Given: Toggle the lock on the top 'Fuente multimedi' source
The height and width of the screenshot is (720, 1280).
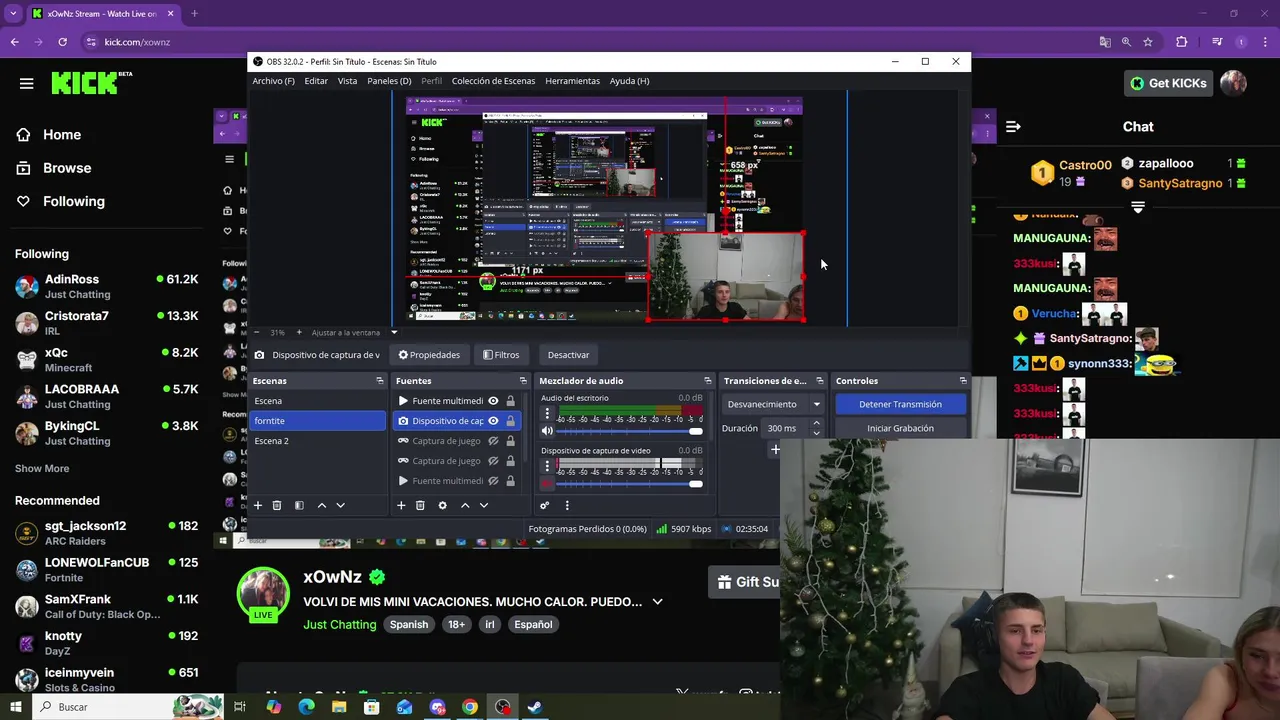Looking at the screenshot, I should 510,401.
